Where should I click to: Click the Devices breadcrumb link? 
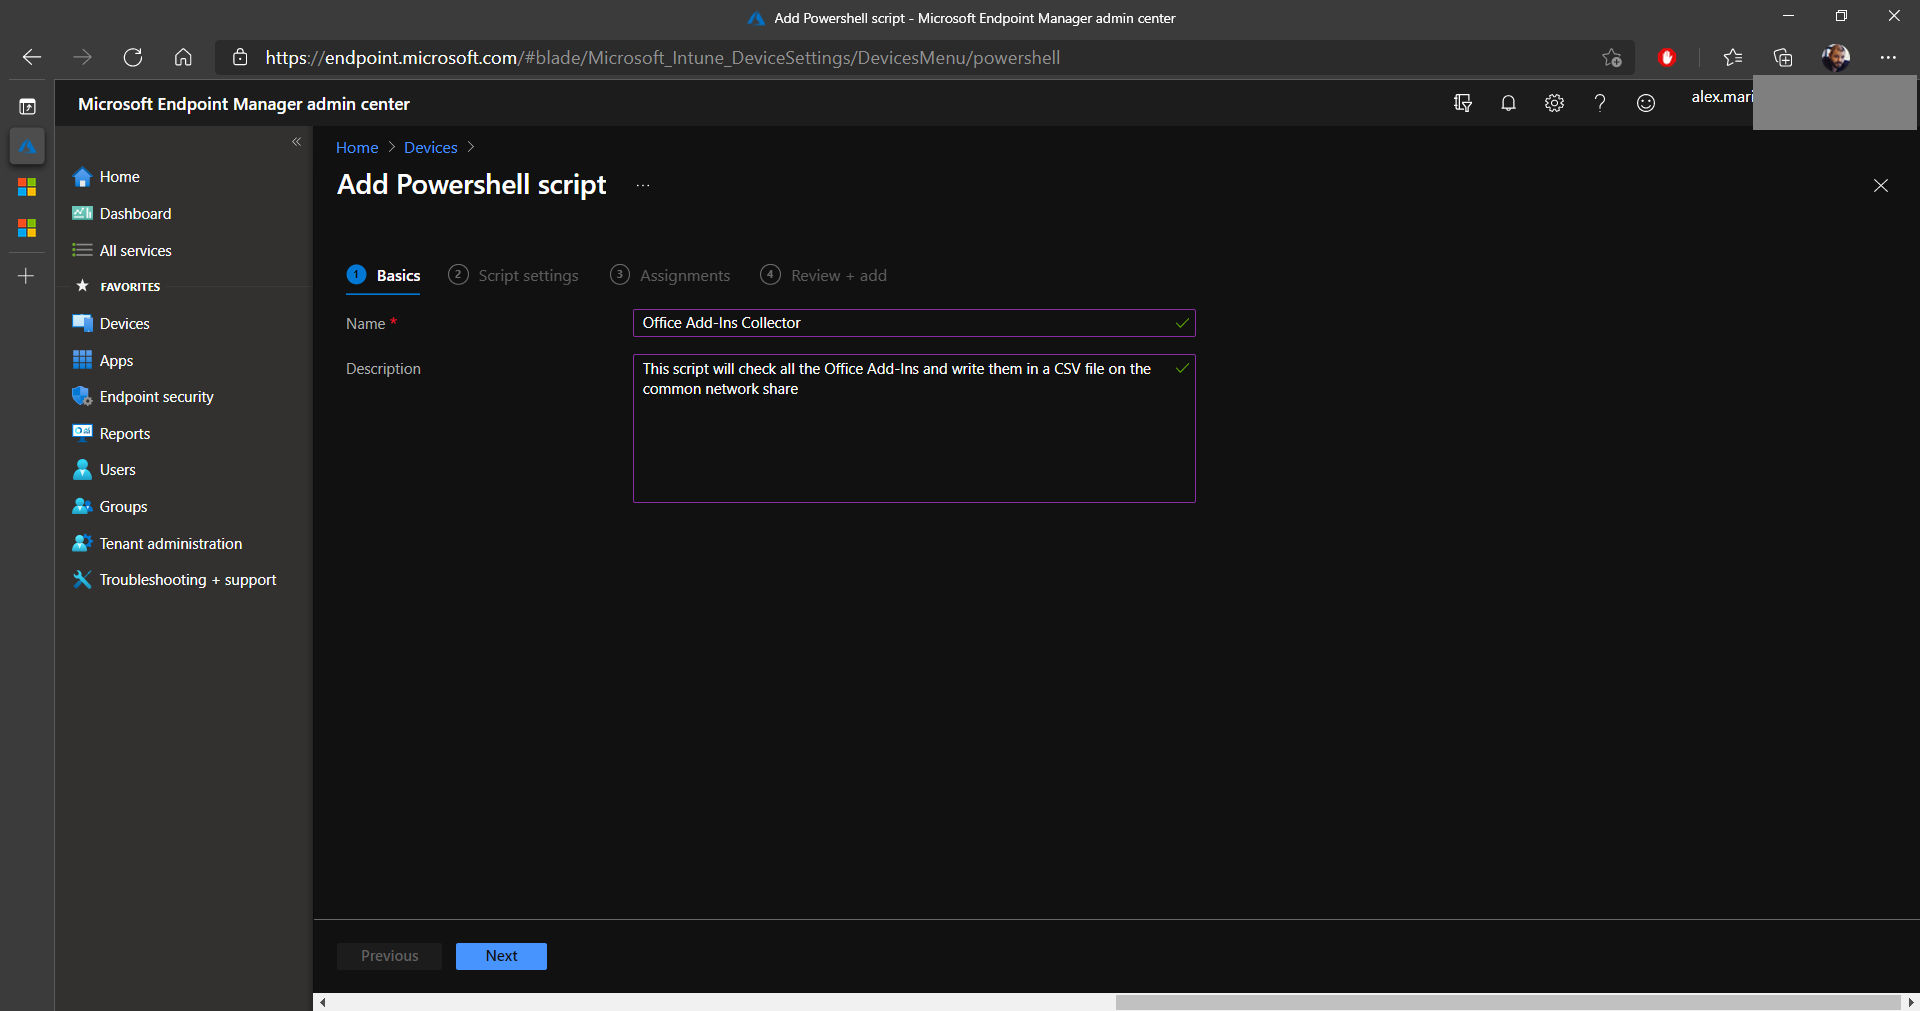430,148
